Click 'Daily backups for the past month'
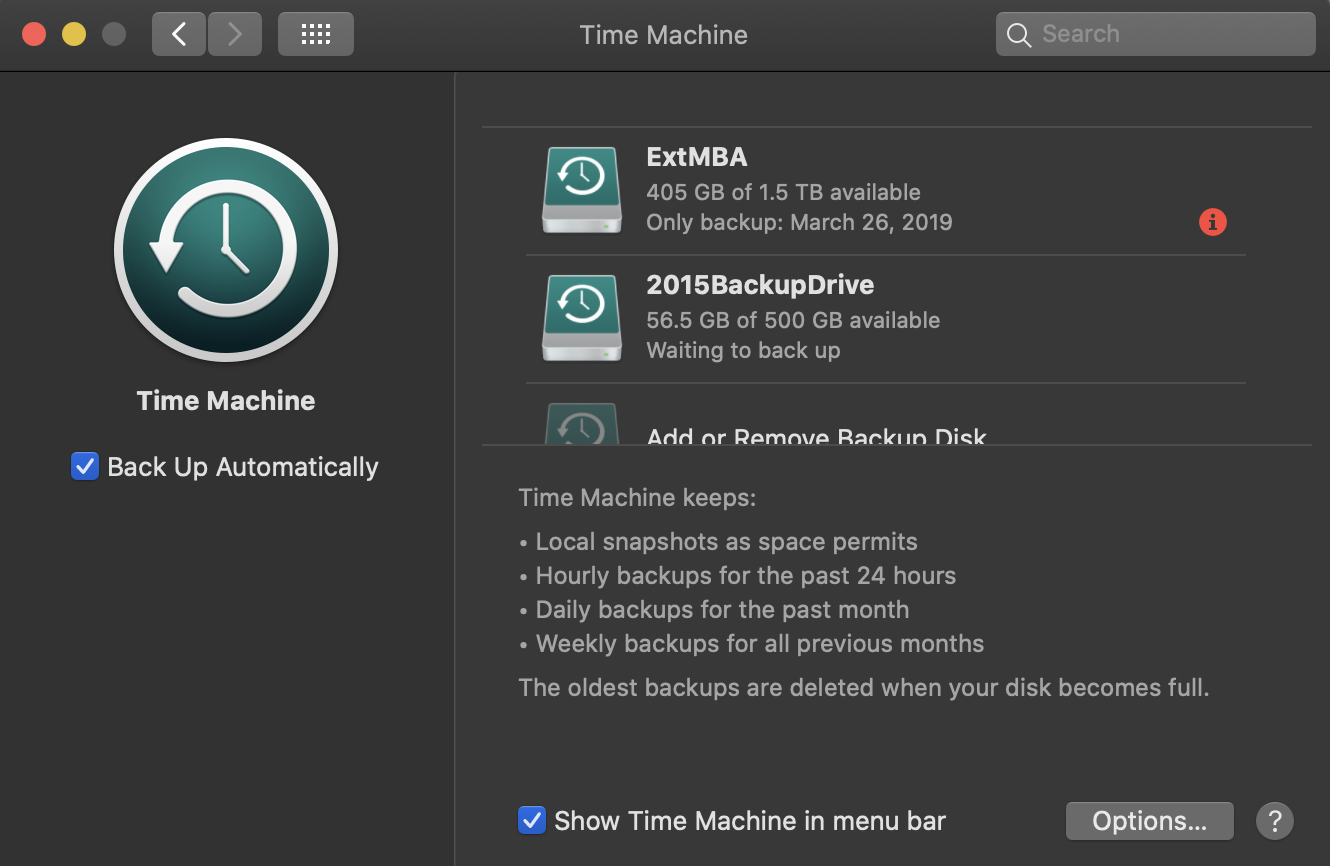The image size is (1330, 866). click(x=723, y=610)
